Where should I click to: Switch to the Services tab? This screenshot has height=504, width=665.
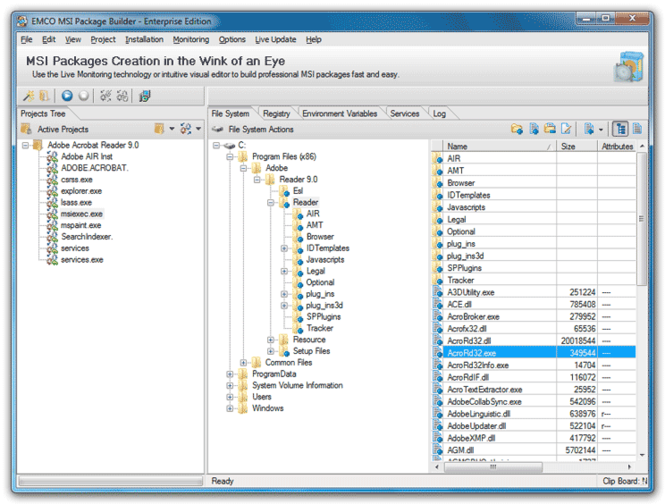click(x=405, y=114)
